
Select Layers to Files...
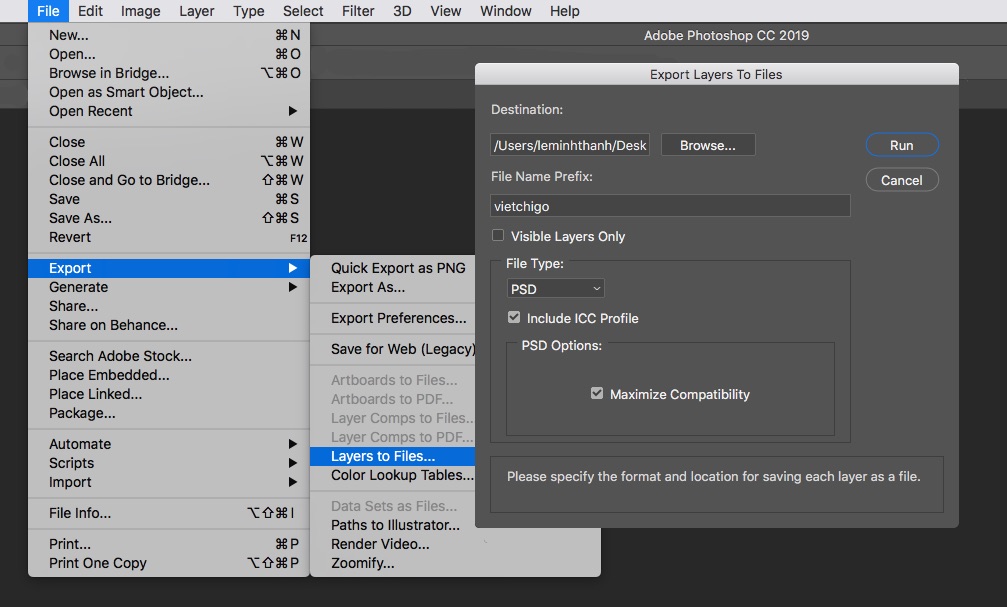392,456
